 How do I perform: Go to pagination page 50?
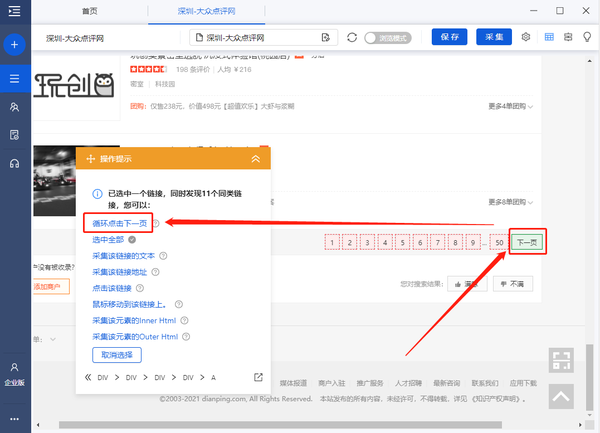point(499,243)
